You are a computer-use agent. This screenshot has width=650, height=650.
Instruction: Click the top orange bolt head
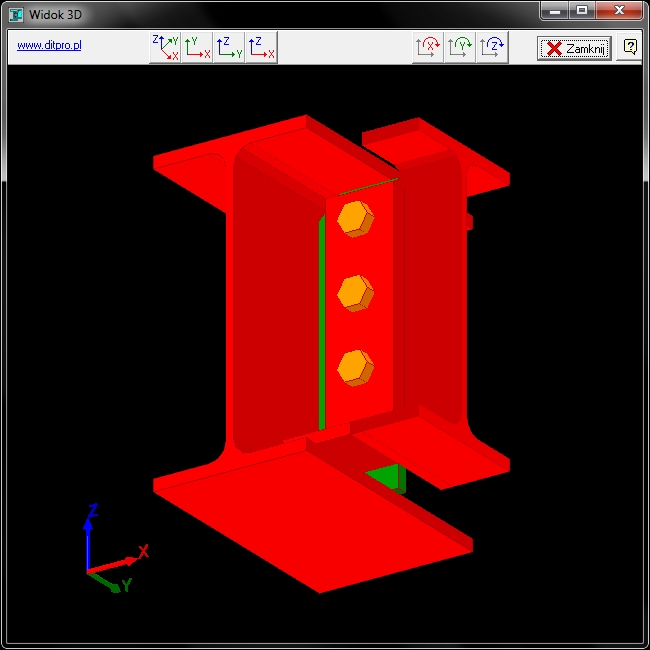356,219
